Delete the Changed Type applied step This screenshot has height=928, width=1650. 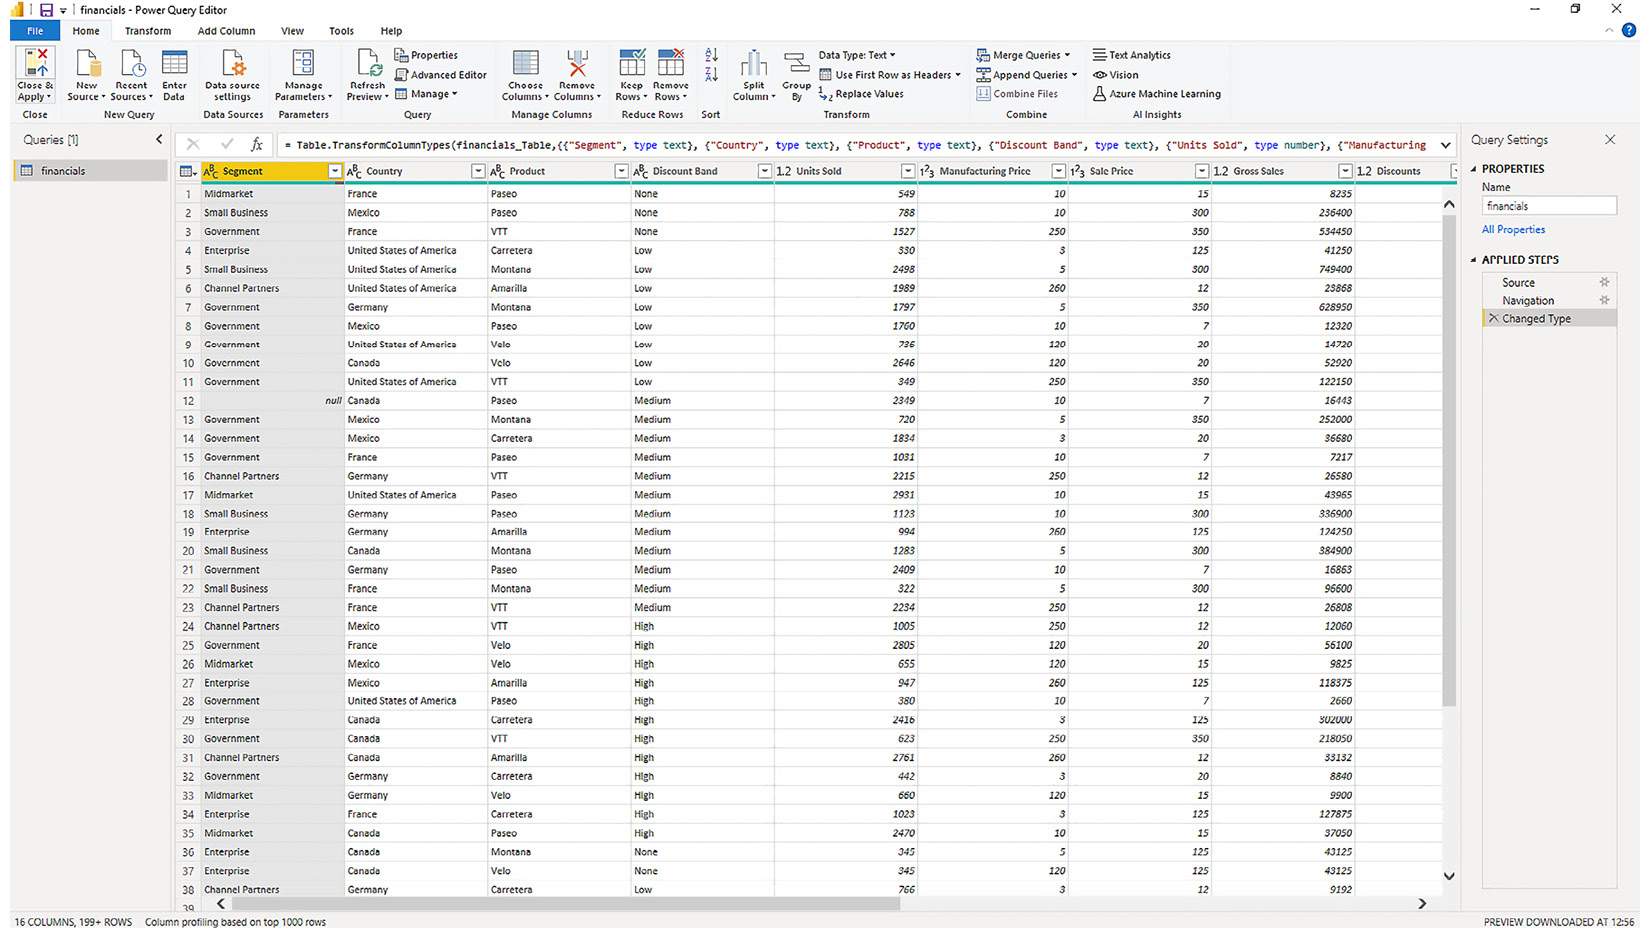tap(1493, 319)
